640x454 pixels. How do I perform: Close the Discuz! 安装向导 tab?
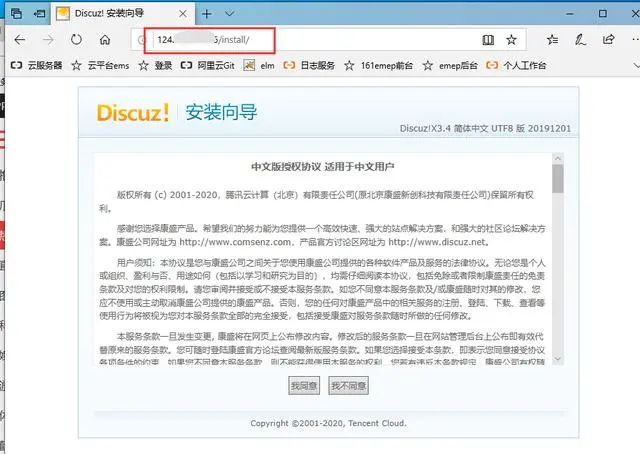pyautogui.click(x=183, y=13)
